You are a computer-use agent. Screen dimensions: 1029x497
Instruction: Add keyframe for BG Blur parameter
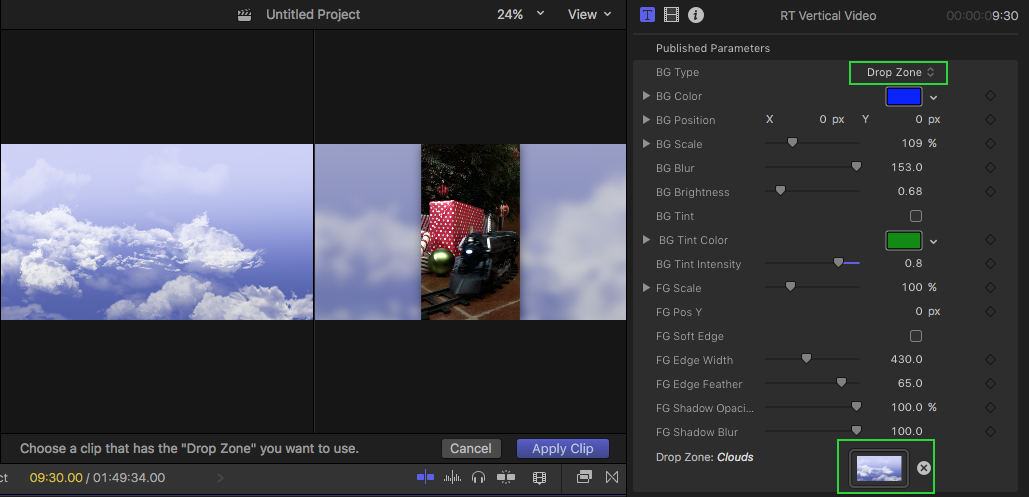(x=990, y=168)
